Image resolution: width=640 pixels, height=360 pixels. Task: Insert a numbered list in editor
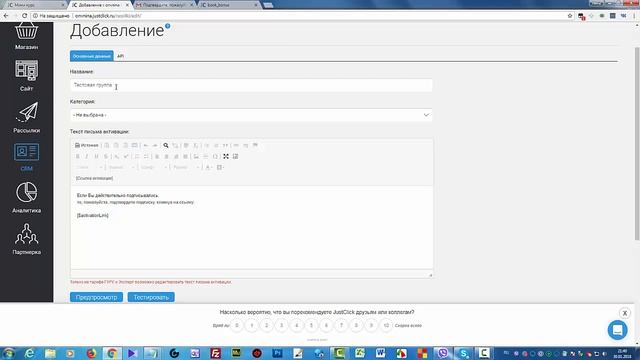[137, 156]
